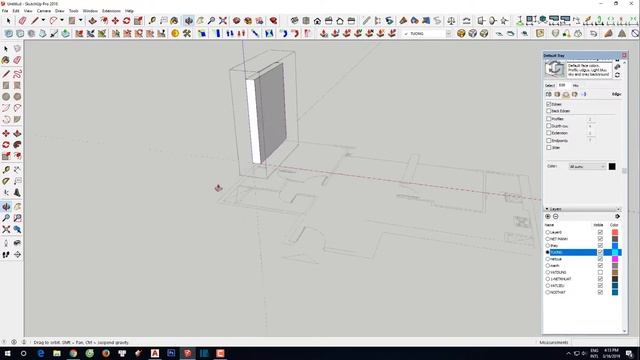Select the Rotate tool in top toolbar

(127, 20)
